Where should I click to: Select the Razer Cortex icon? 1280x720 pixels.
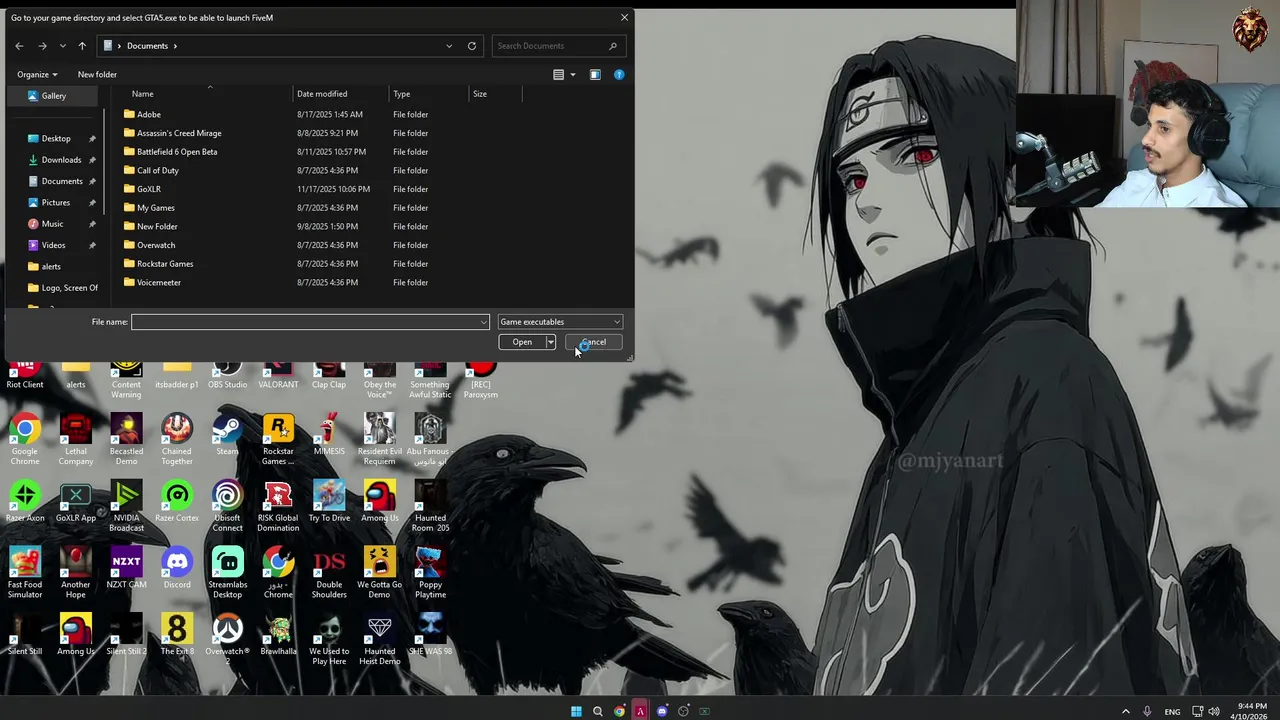pos(177,503)
